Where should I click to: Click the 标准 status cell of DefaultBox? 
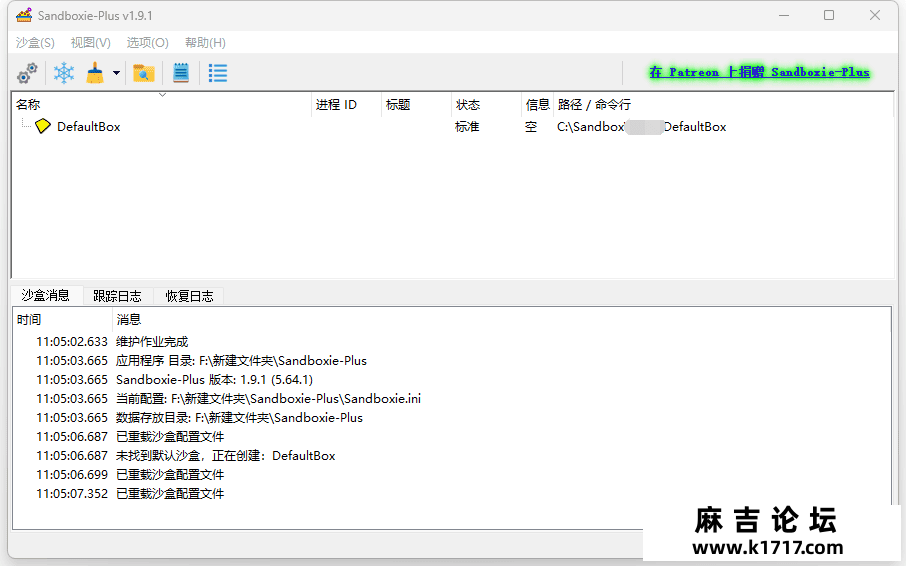(x=467, y=126)
